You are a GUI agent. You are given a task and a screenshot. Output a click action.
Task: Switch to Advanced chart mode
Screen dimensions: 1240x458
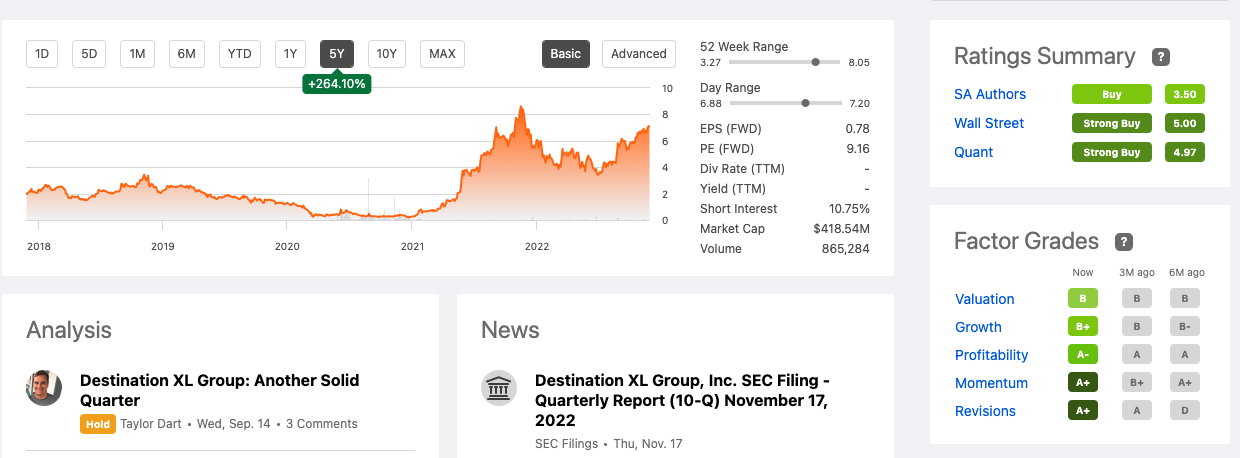[x=638, y=54]
